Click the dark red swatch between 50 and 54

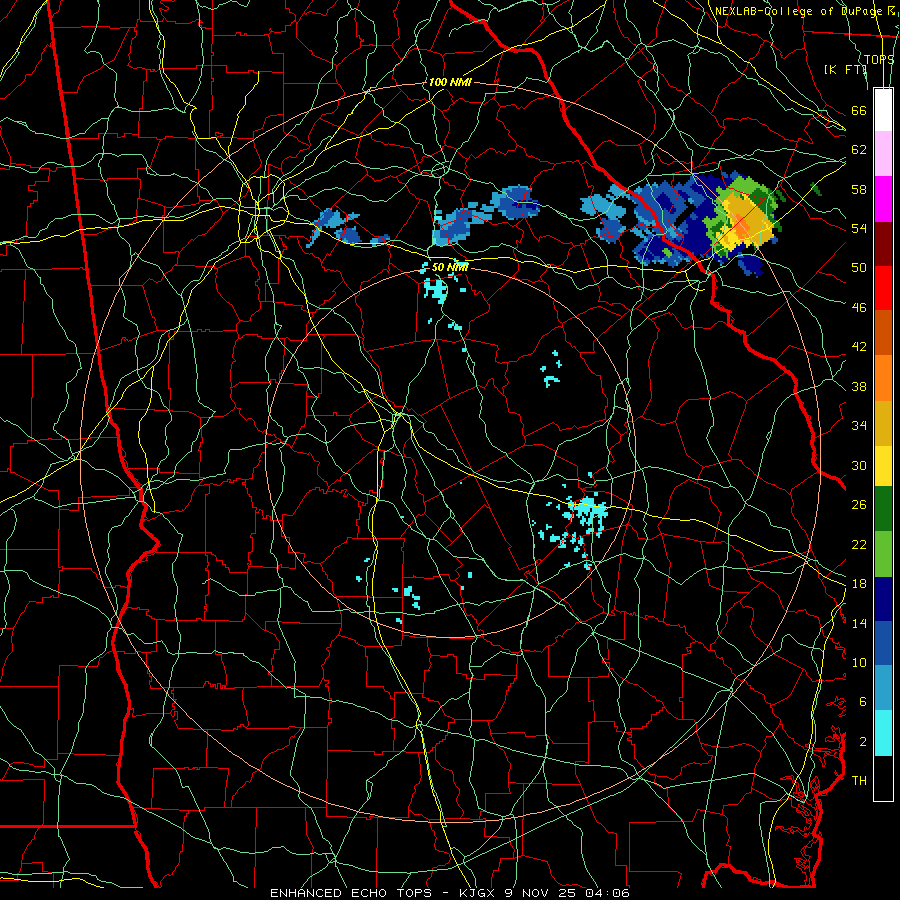pos(883,244)
